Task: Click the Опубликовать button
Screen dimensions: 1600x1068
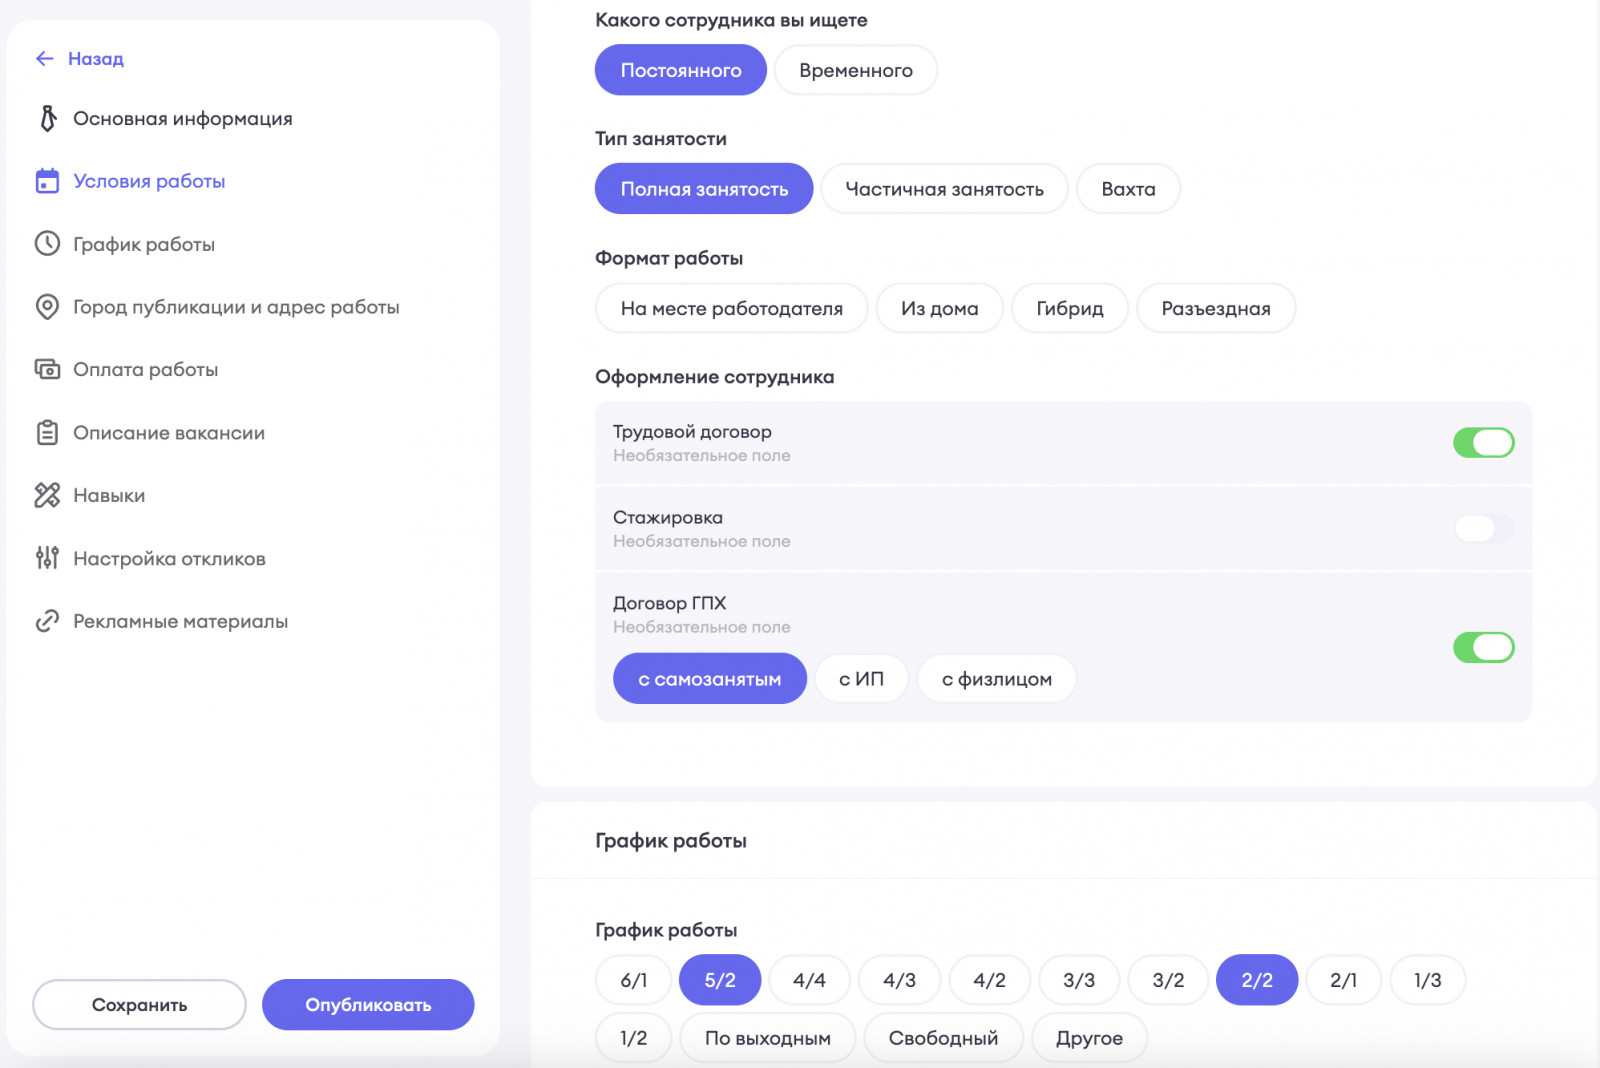Action: tap(368, 1005)
